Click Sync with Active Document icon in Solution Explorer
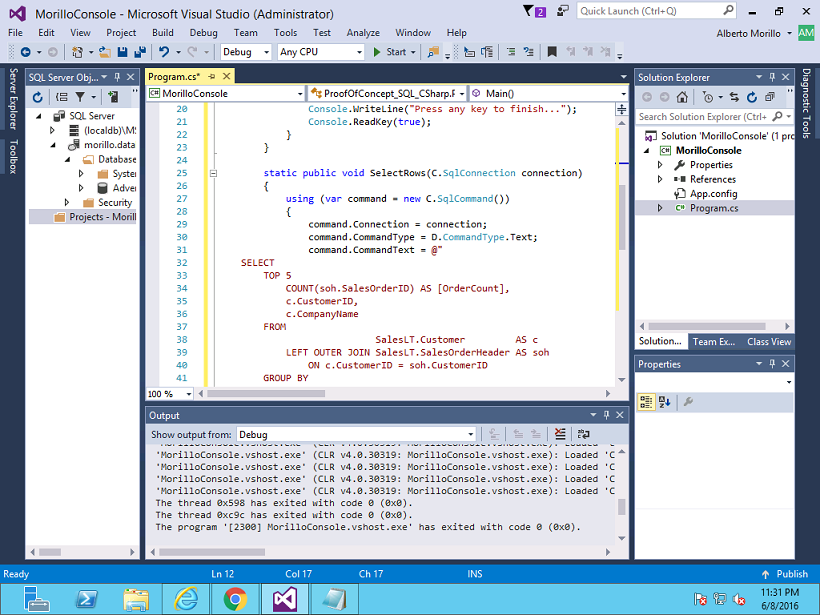The width and height of the screenshot is (820, 615). coord(734,97)
